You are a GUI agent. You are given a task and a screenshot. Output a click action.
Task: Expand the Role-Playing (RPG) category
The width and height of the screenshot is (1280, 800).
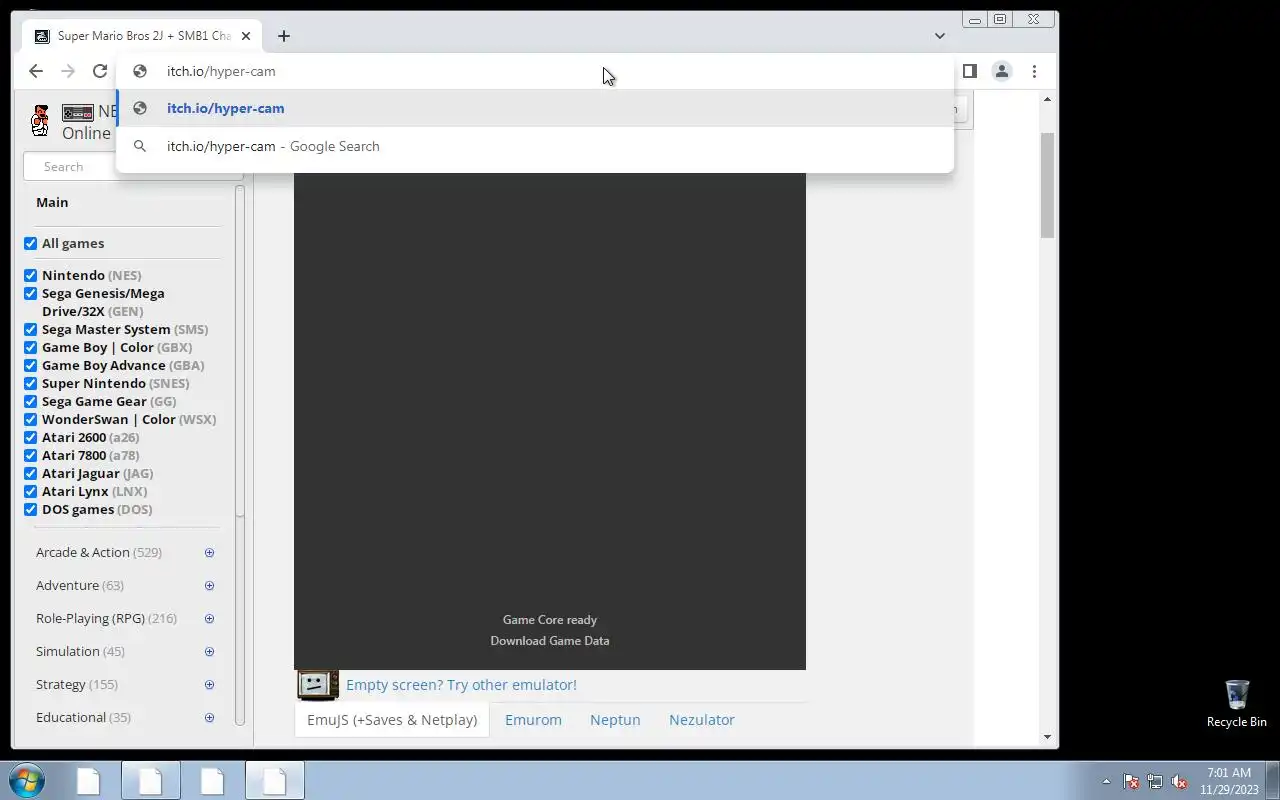pyautogui.click(x=209, y=618)
